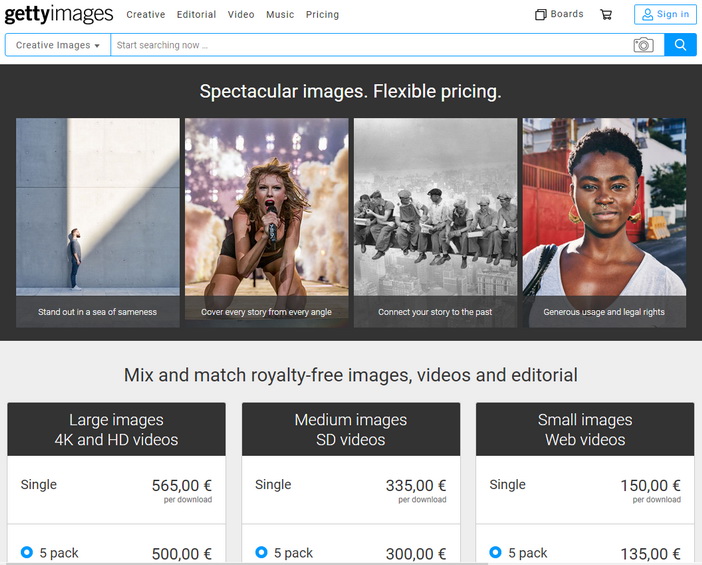Open the Editorial menu
702x565 pixels.
pos(196,15)
